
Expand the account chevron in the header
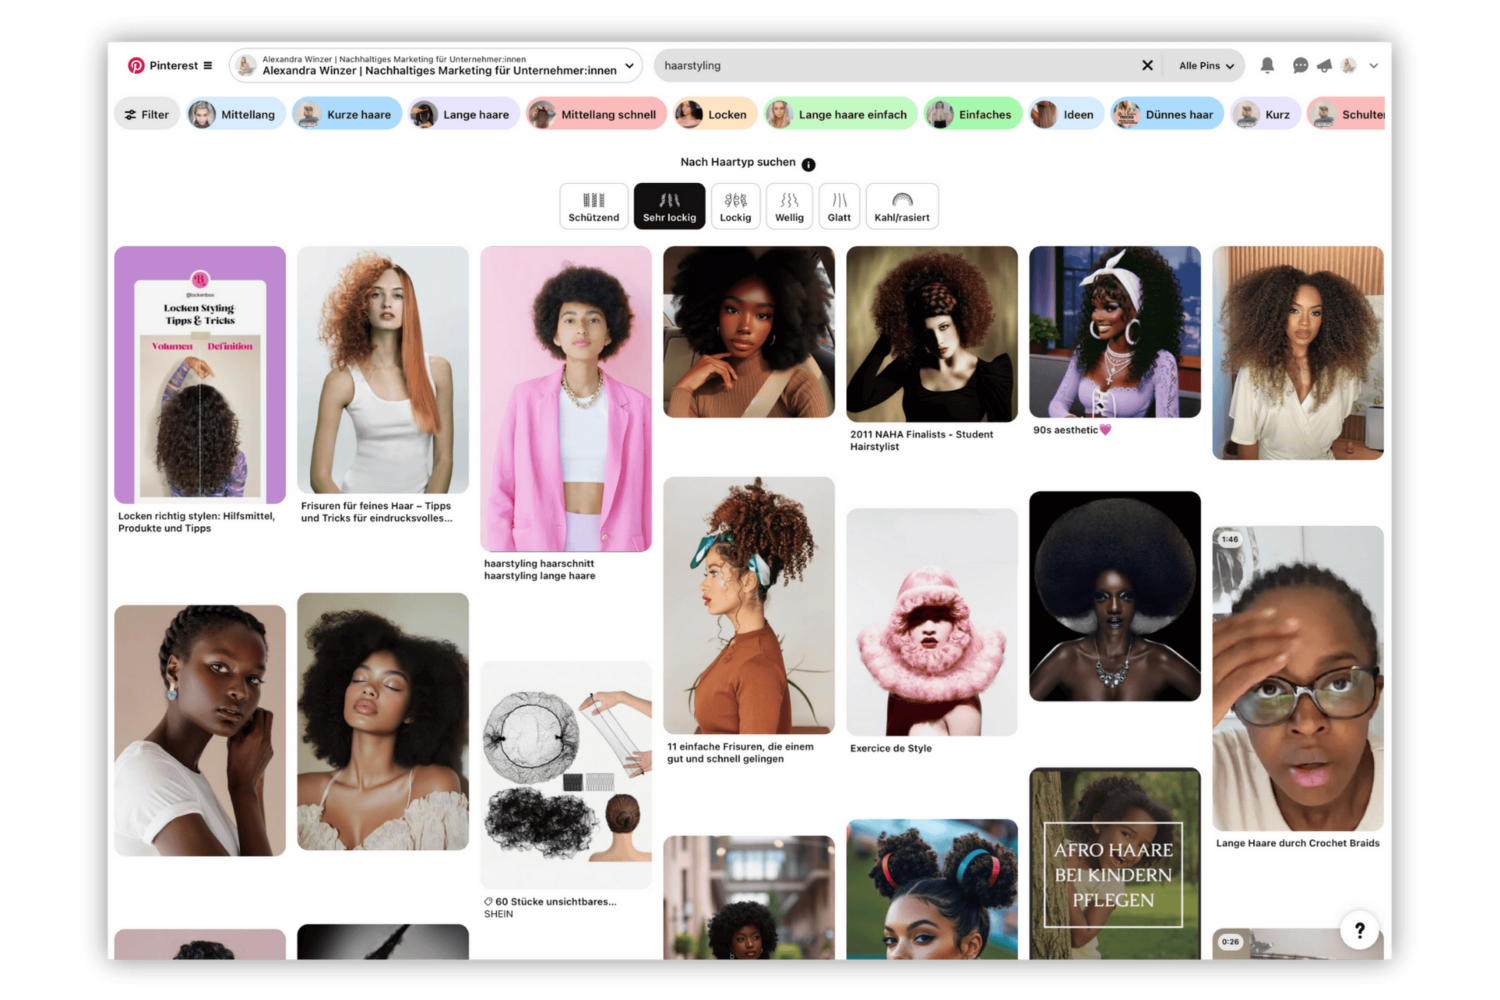[x=1374, y=66]
